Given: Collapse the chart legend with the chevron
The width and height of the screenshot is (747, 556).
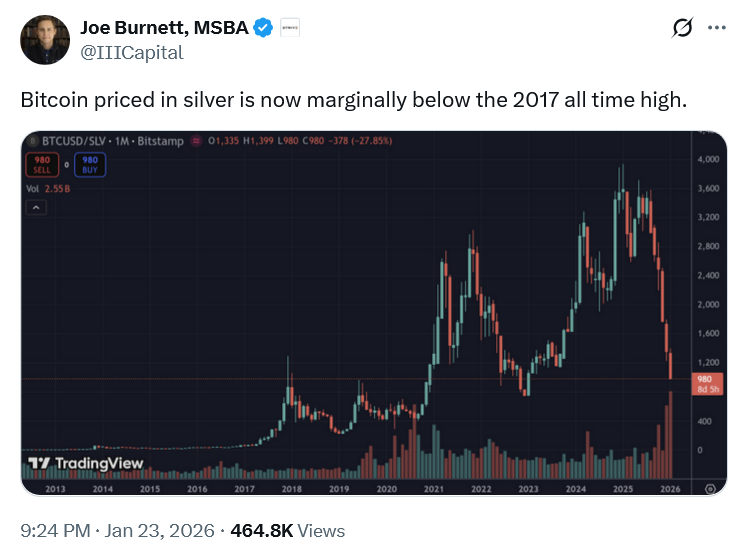Looking at the screenshot, I should click(38, 207).
